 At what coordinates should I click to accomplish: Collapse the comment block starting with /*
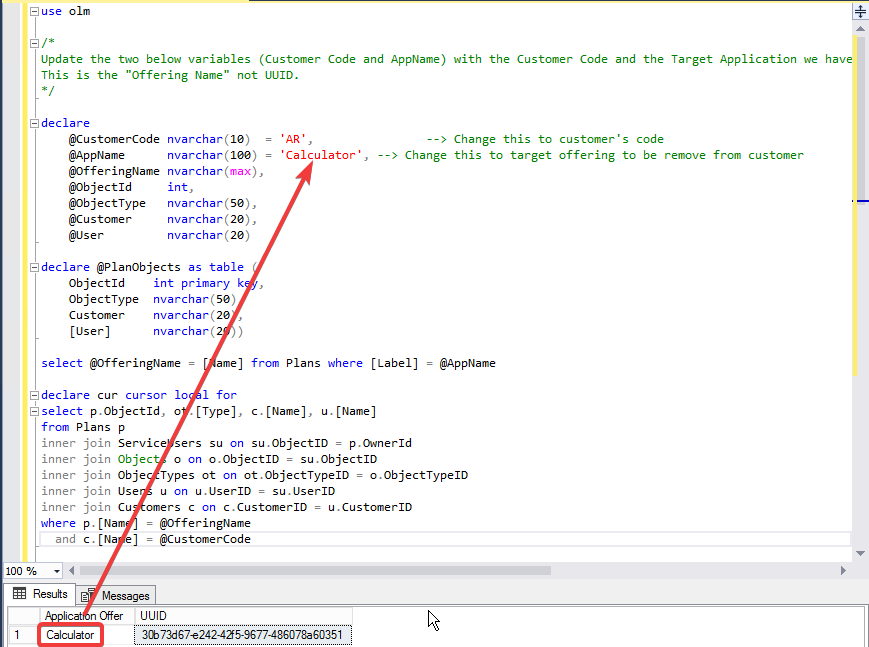[x=35, y=43]
